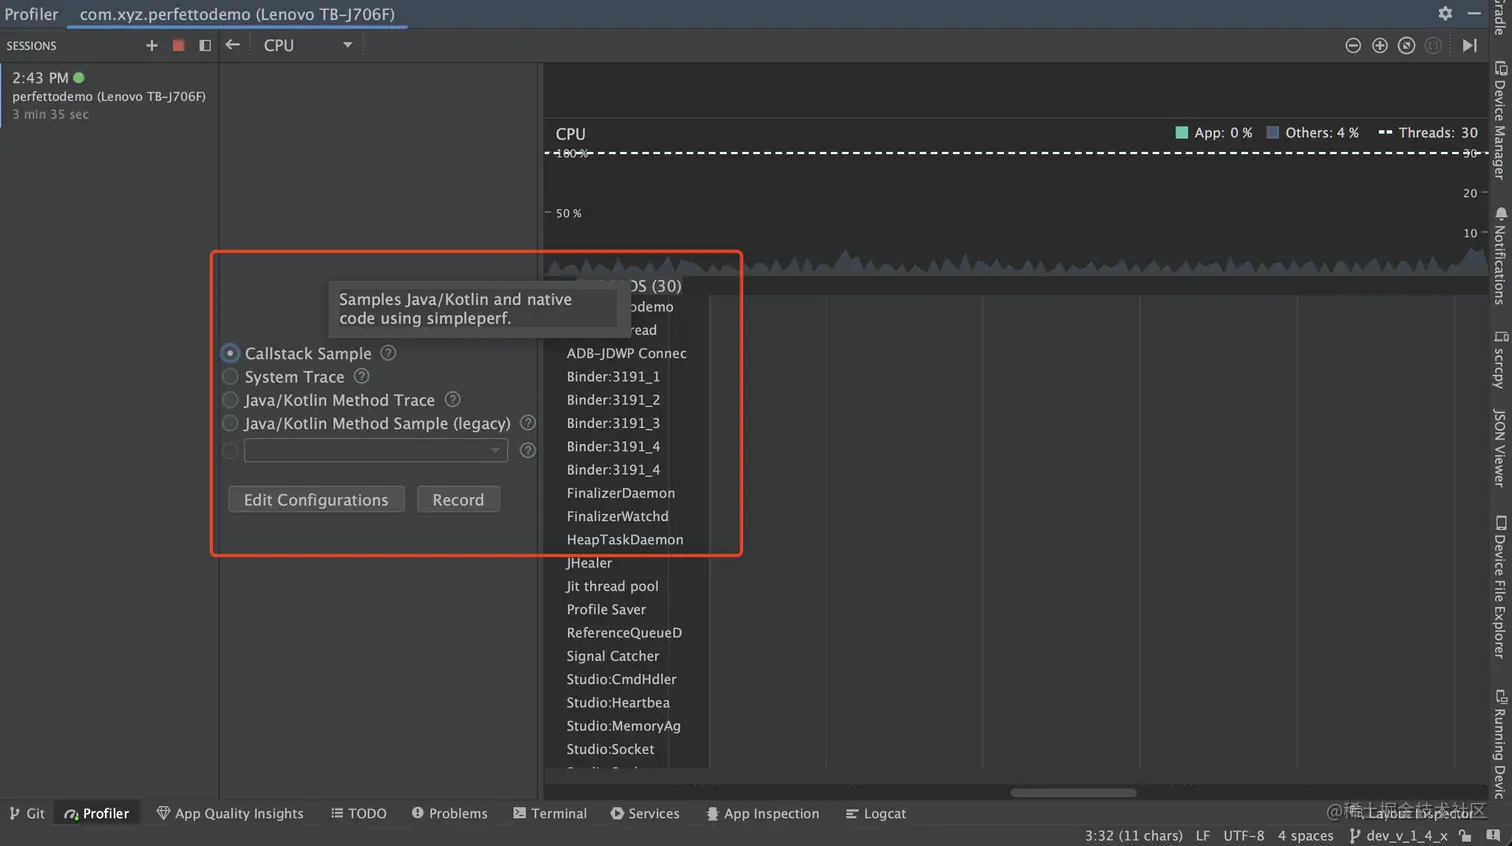This screenshot has height=846, width=1512.
Task: Click the LF line separator setting
Action: point(1202,835)
